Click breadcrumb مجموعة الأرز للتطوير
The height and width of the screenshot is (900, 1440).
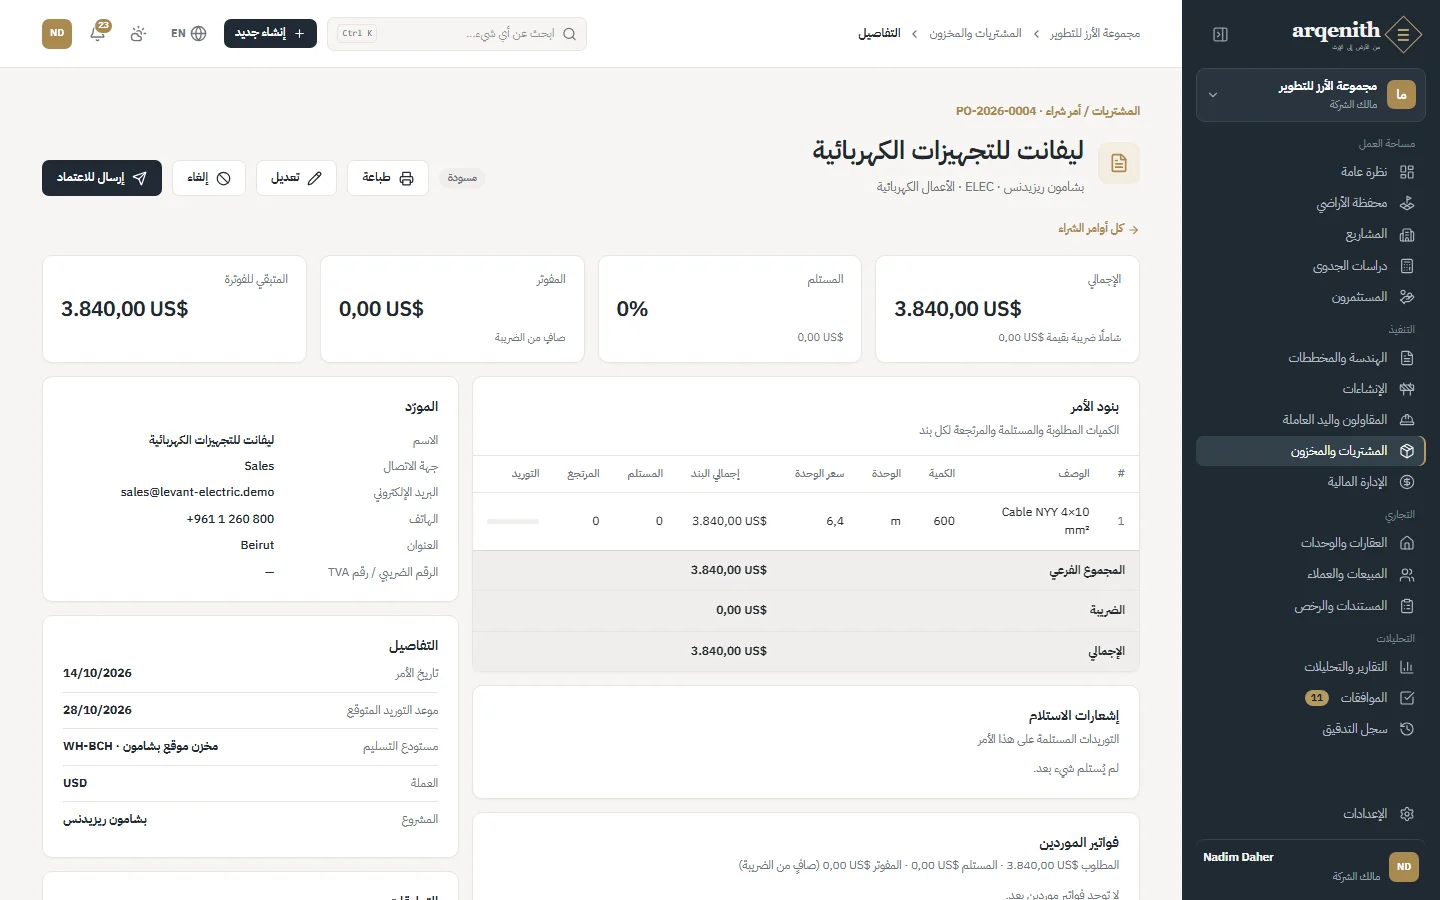[1095, 34]
